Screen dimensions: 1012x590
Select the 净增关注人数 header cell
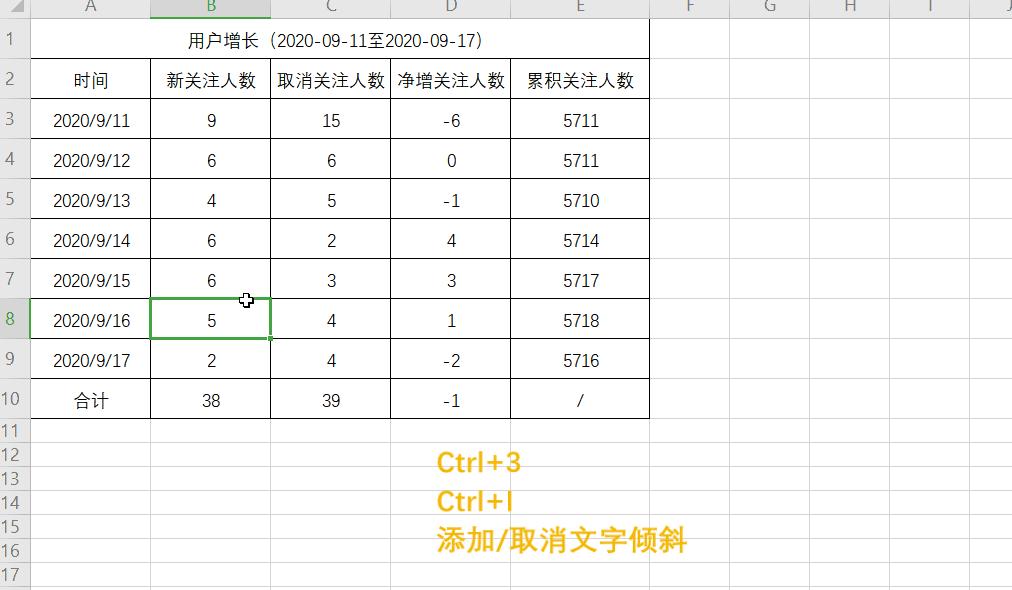(450, 79)
